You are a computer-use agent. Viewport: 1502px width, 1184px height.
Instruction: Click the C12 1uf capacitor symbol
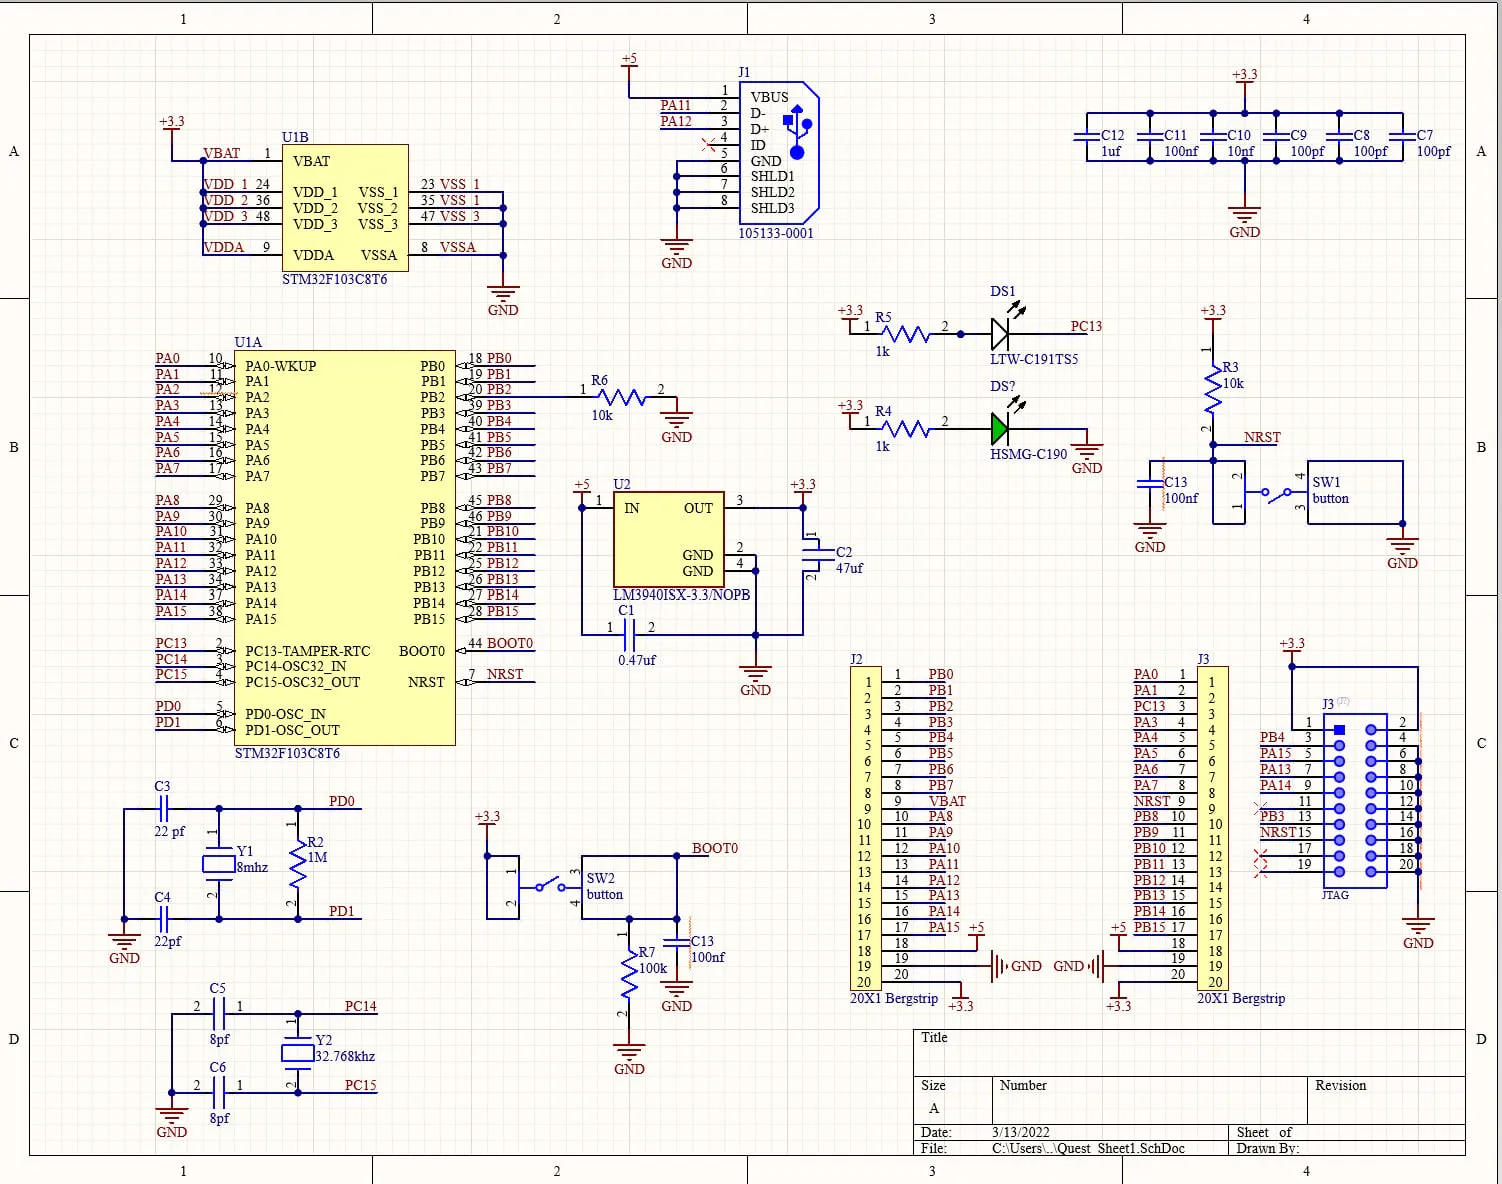[x=1087, y=144]
